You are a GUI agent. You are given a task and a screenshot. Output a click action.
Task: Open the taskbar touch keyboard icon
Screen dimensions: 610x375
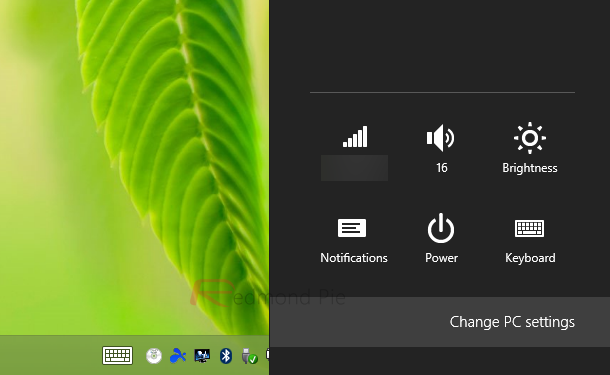click(117, 356)
